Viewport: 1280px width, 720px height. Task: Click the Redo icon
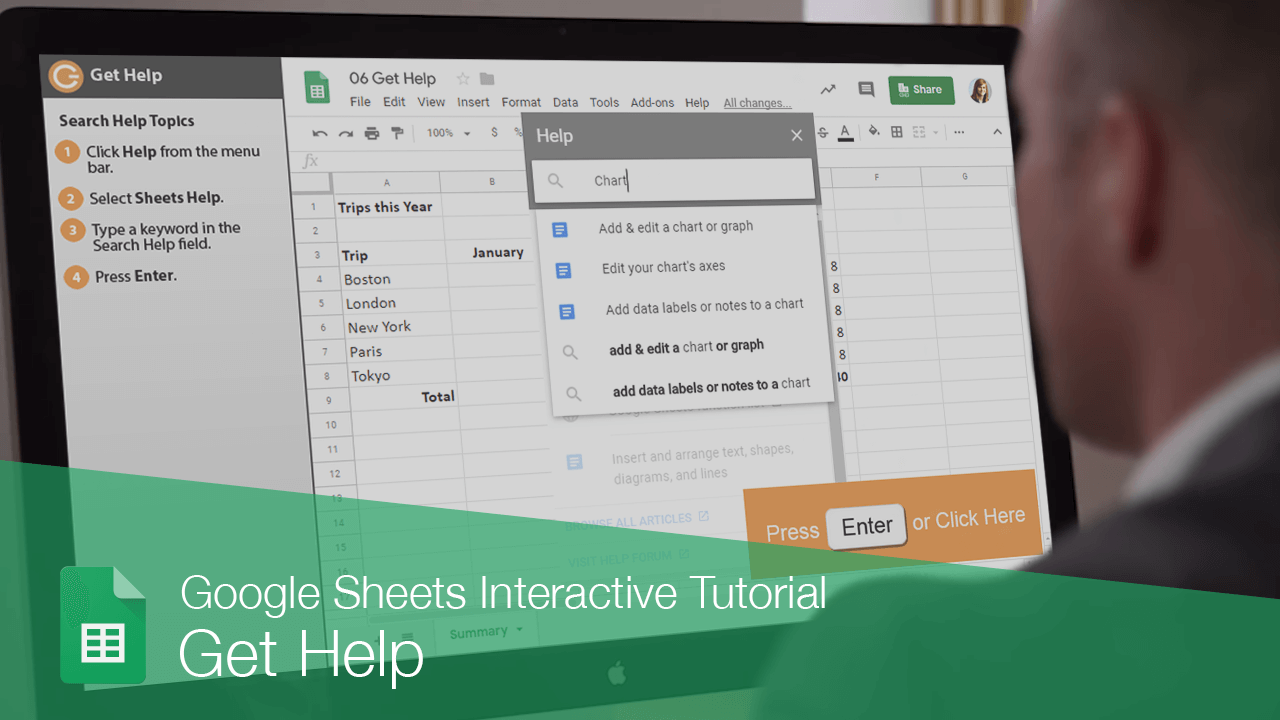pos(345,133)
